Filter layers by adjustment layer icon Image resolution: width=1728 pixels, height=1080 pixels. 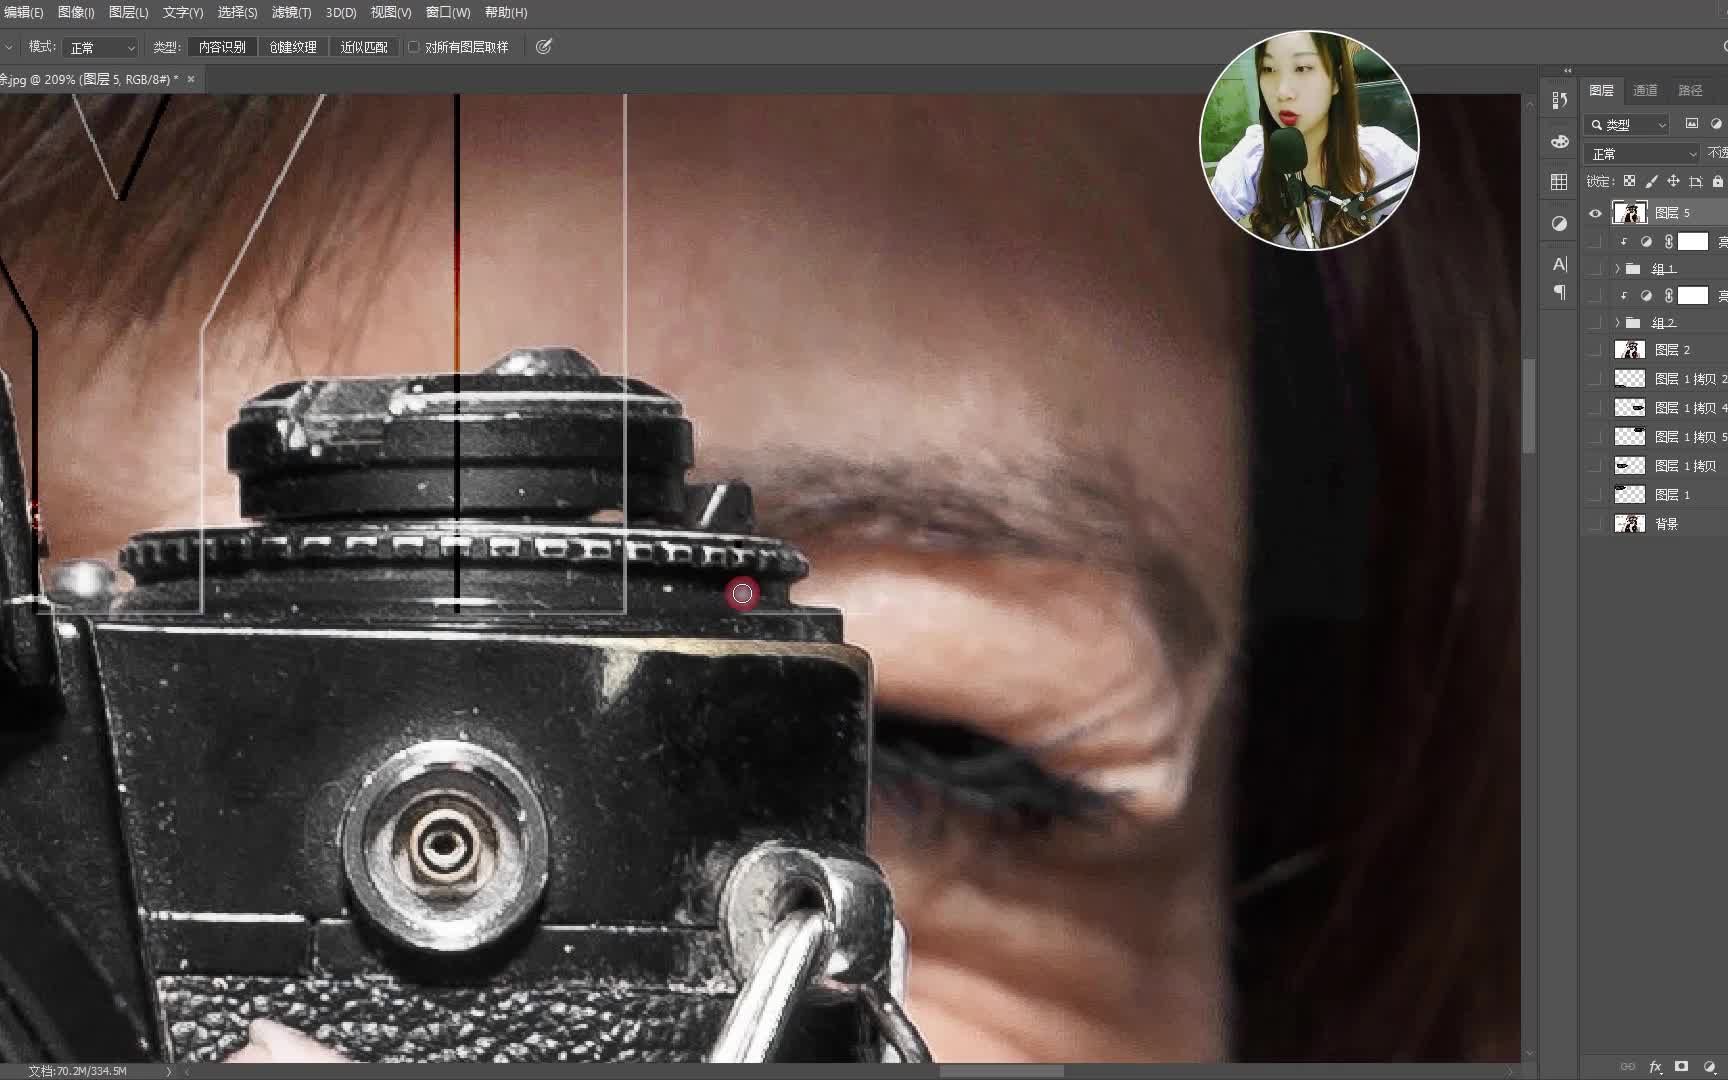[x=1717, y=124]
